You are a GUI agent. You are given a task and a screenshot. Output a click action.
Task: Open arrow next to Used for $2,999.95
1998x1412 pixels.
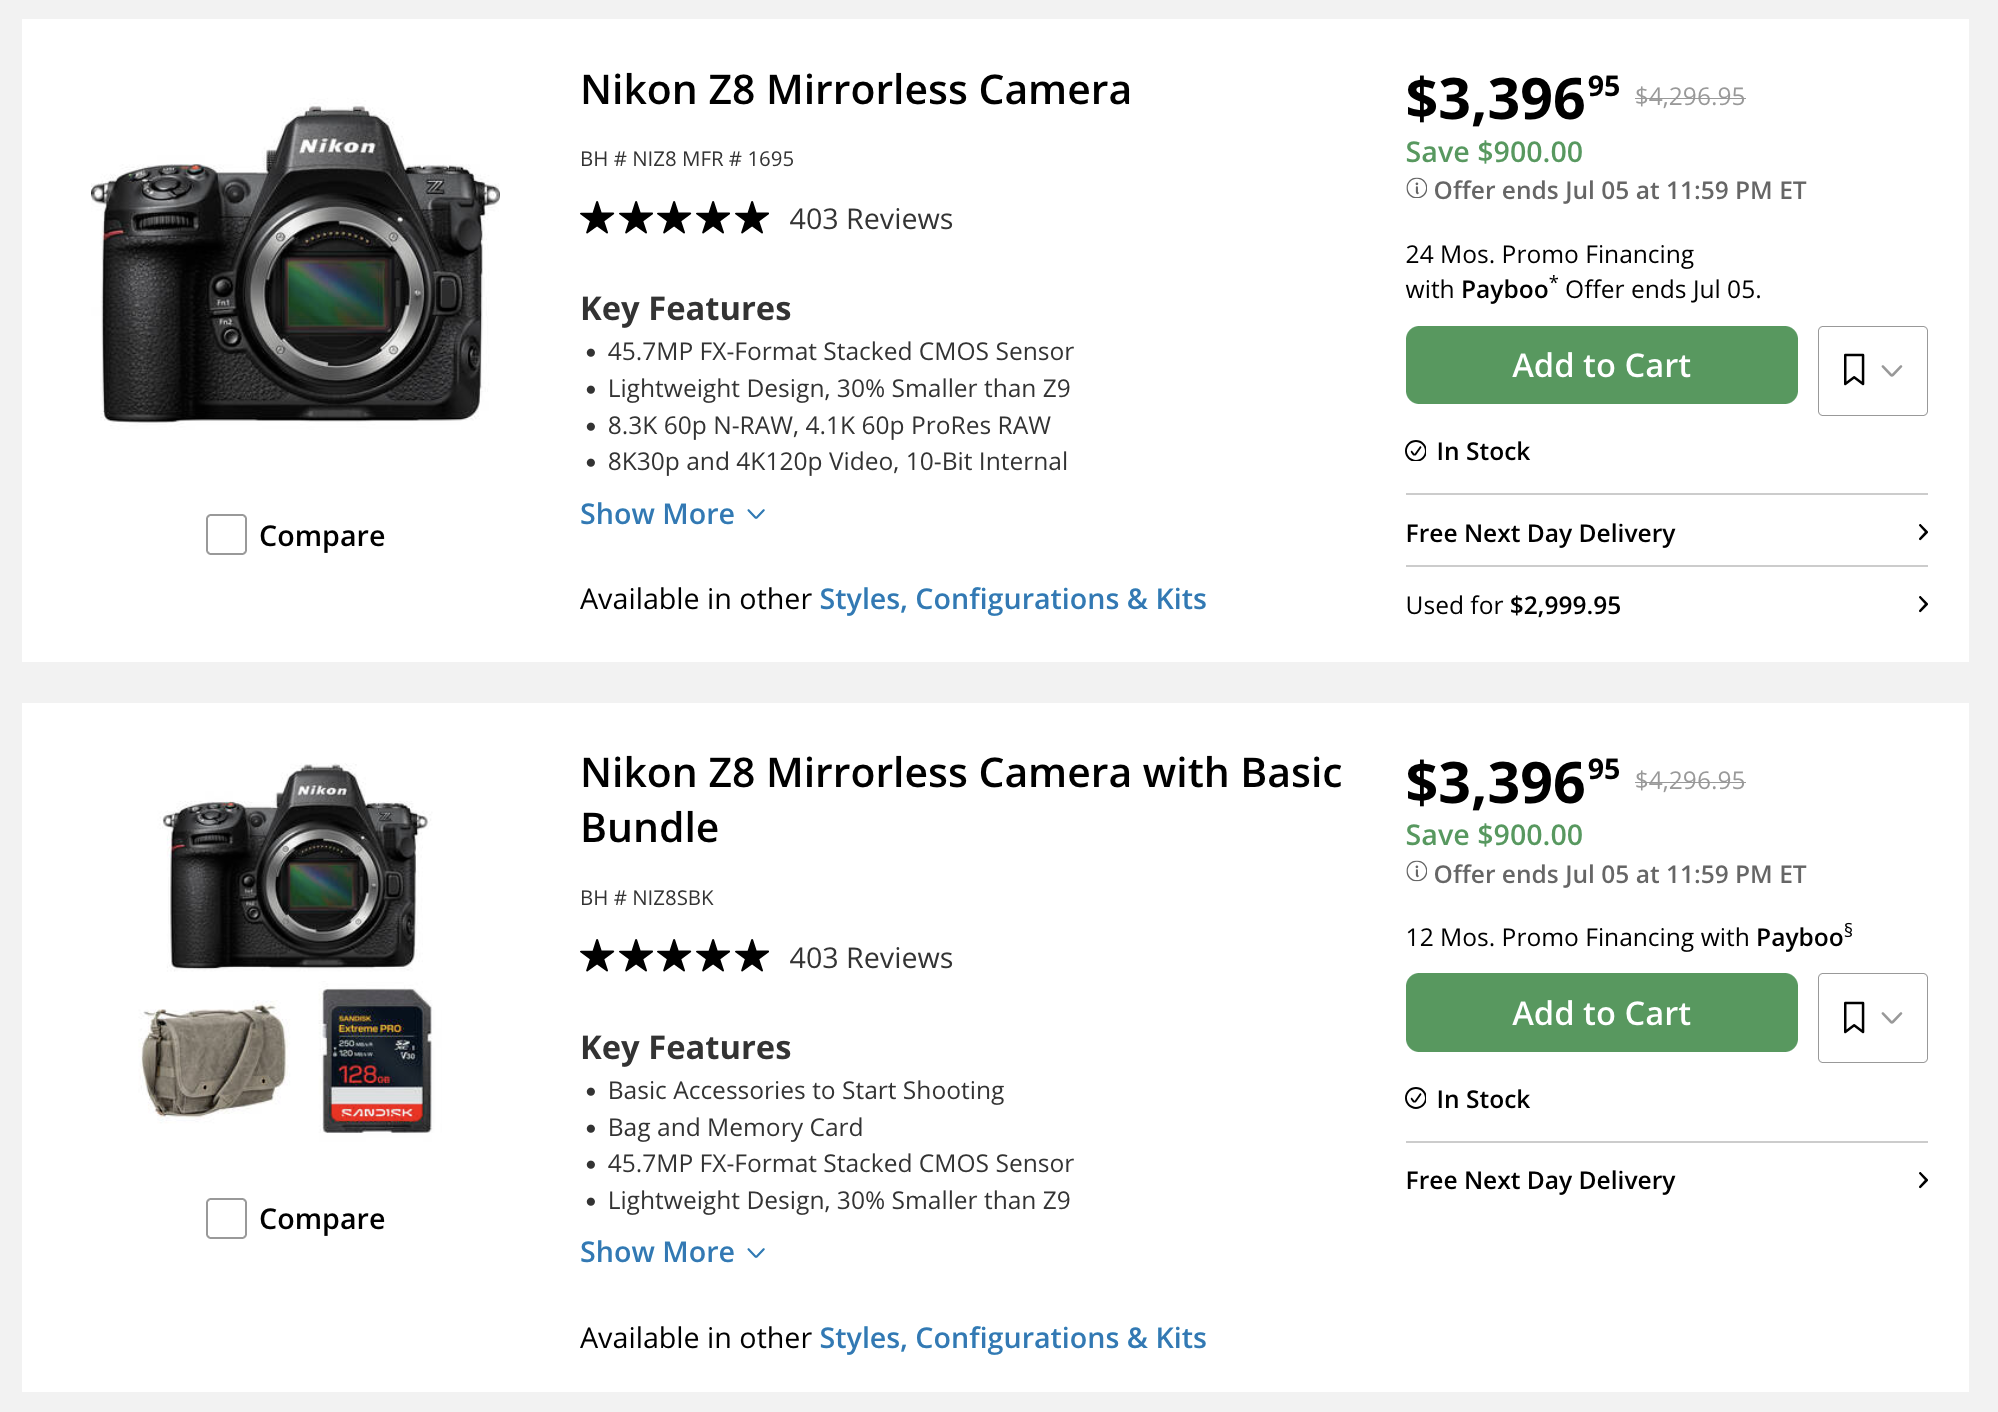tap(1922, 604)
